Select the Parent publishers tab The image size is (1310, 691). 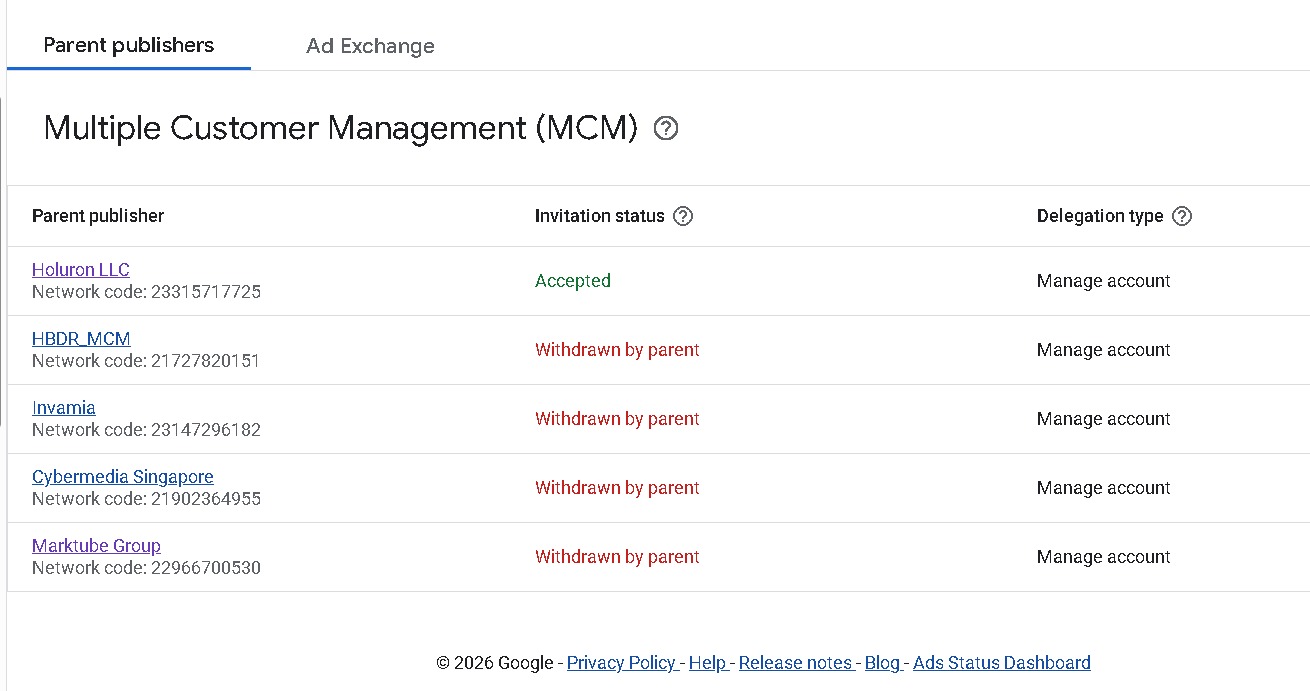pyautogui.click(x=129, y=45)
